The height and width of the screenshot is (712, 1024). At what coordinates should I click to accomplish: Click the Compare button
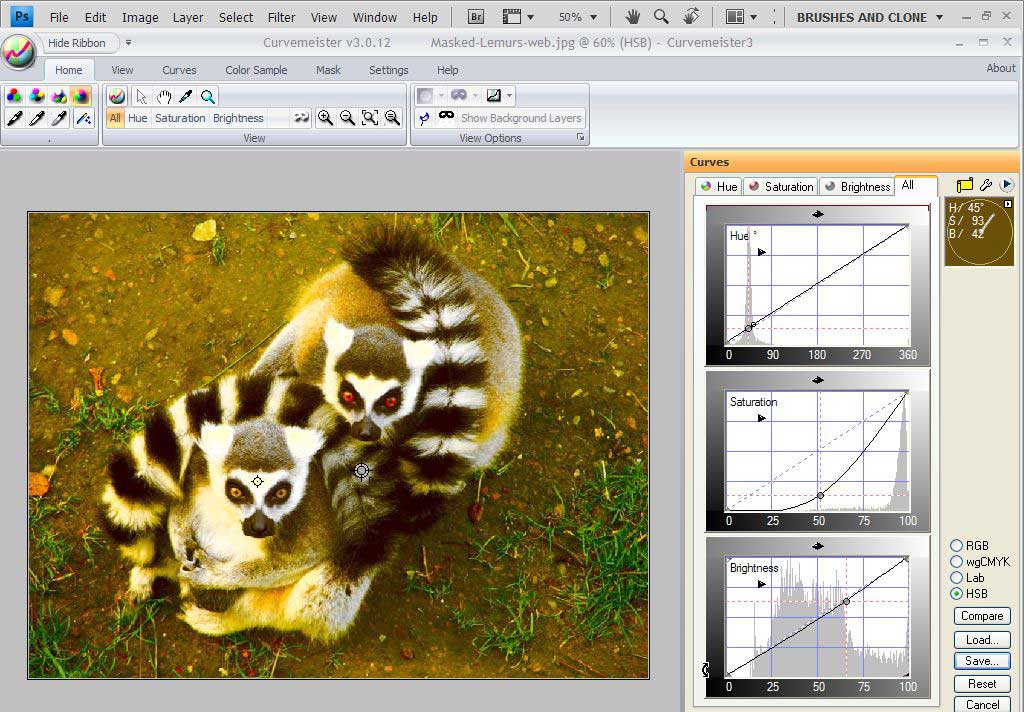(982, 616)
